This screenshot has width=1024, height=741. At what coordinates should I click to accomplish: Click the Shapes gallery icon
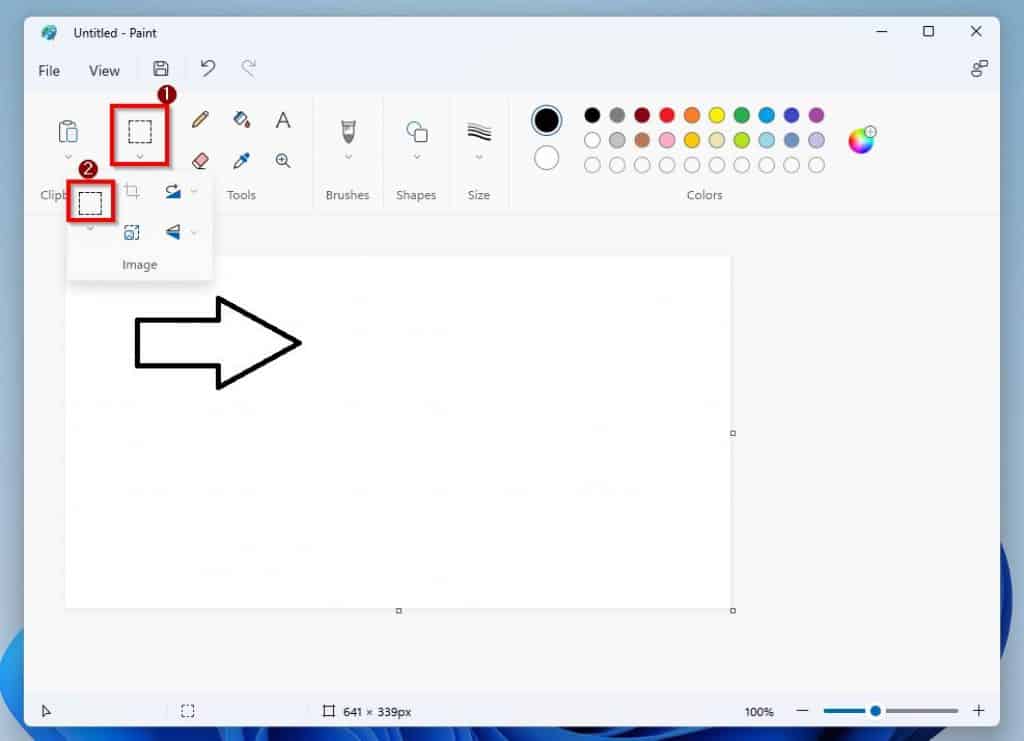417,132
